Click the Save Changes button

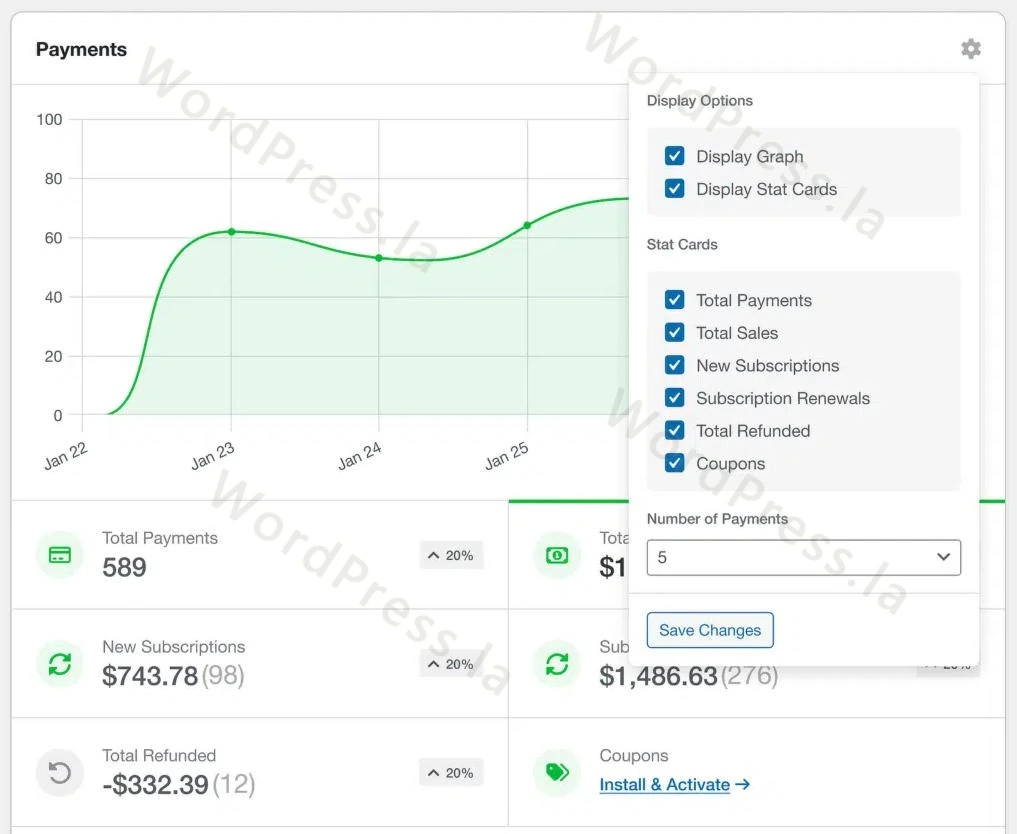coord(710,630)
